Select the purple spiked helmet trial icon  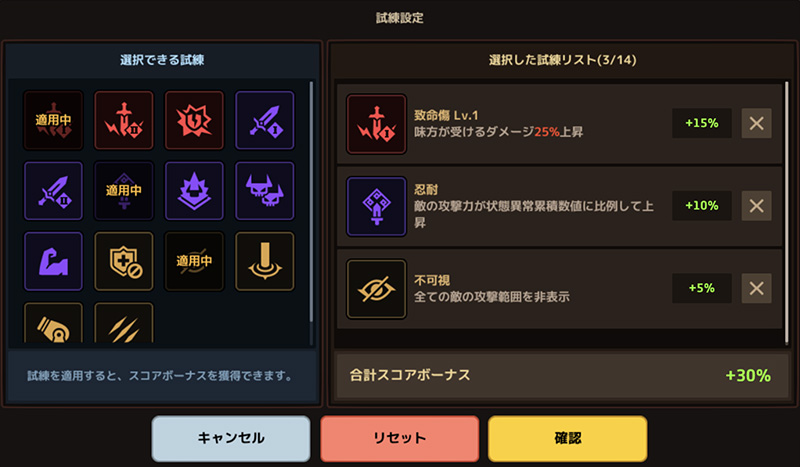pos(194,191)
